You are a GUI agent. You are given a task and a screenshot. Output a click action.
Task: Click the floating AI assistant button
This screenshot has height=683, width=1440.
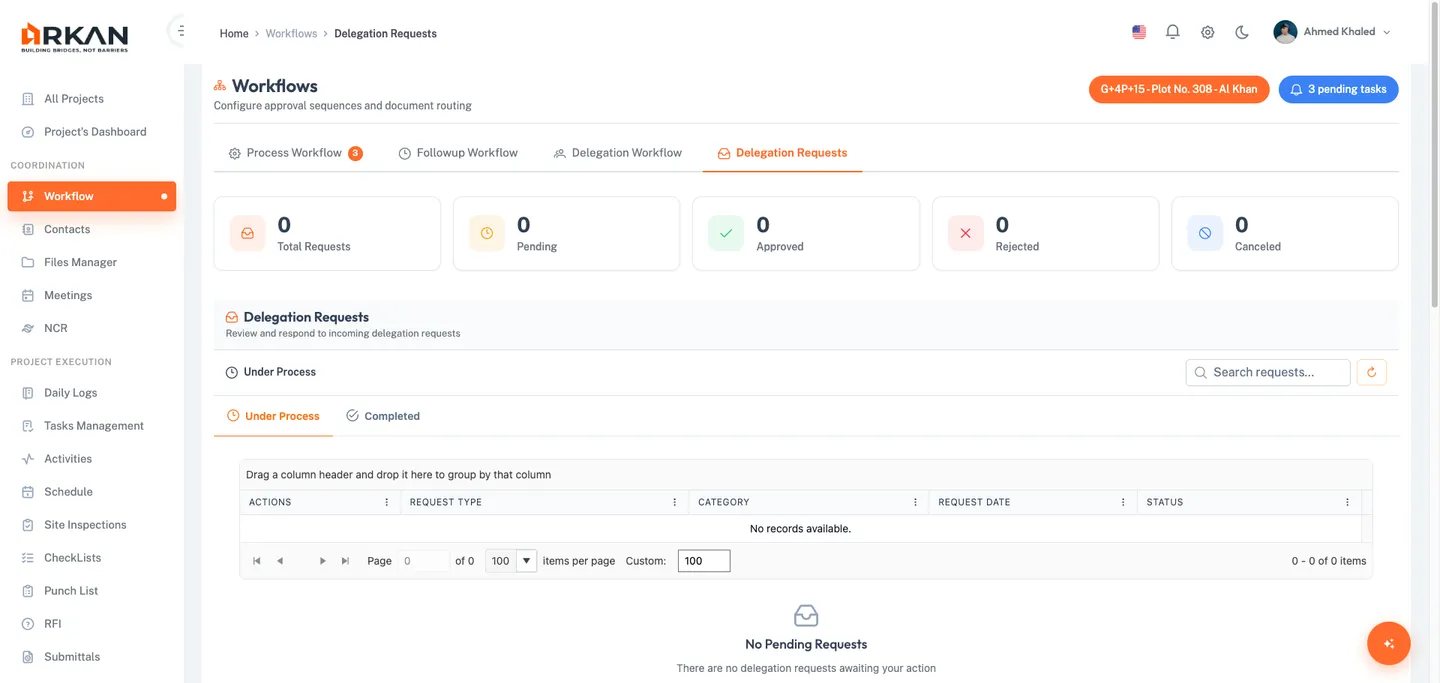1388,644
